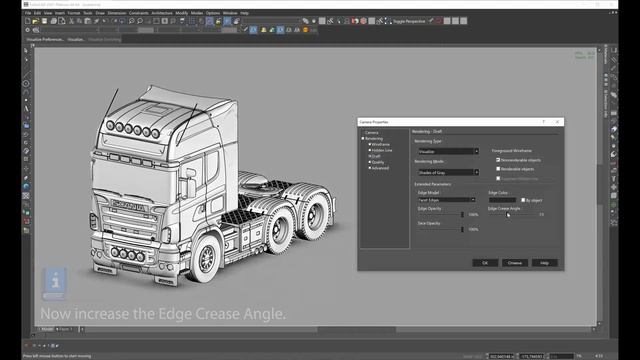Viewport: 640px width, 360px height.
Task: Click the Edge Color swatch
Action: coord(502,200)
